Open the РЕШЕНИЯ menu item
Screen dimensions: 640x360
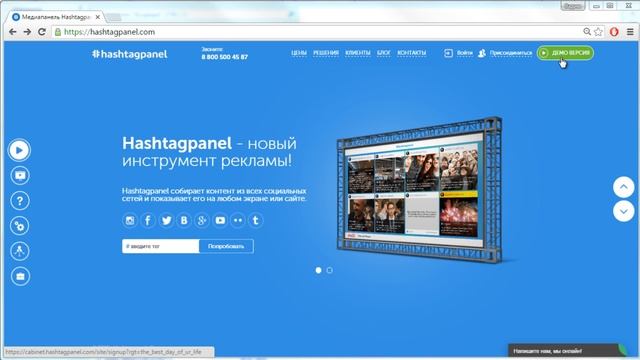326,53
